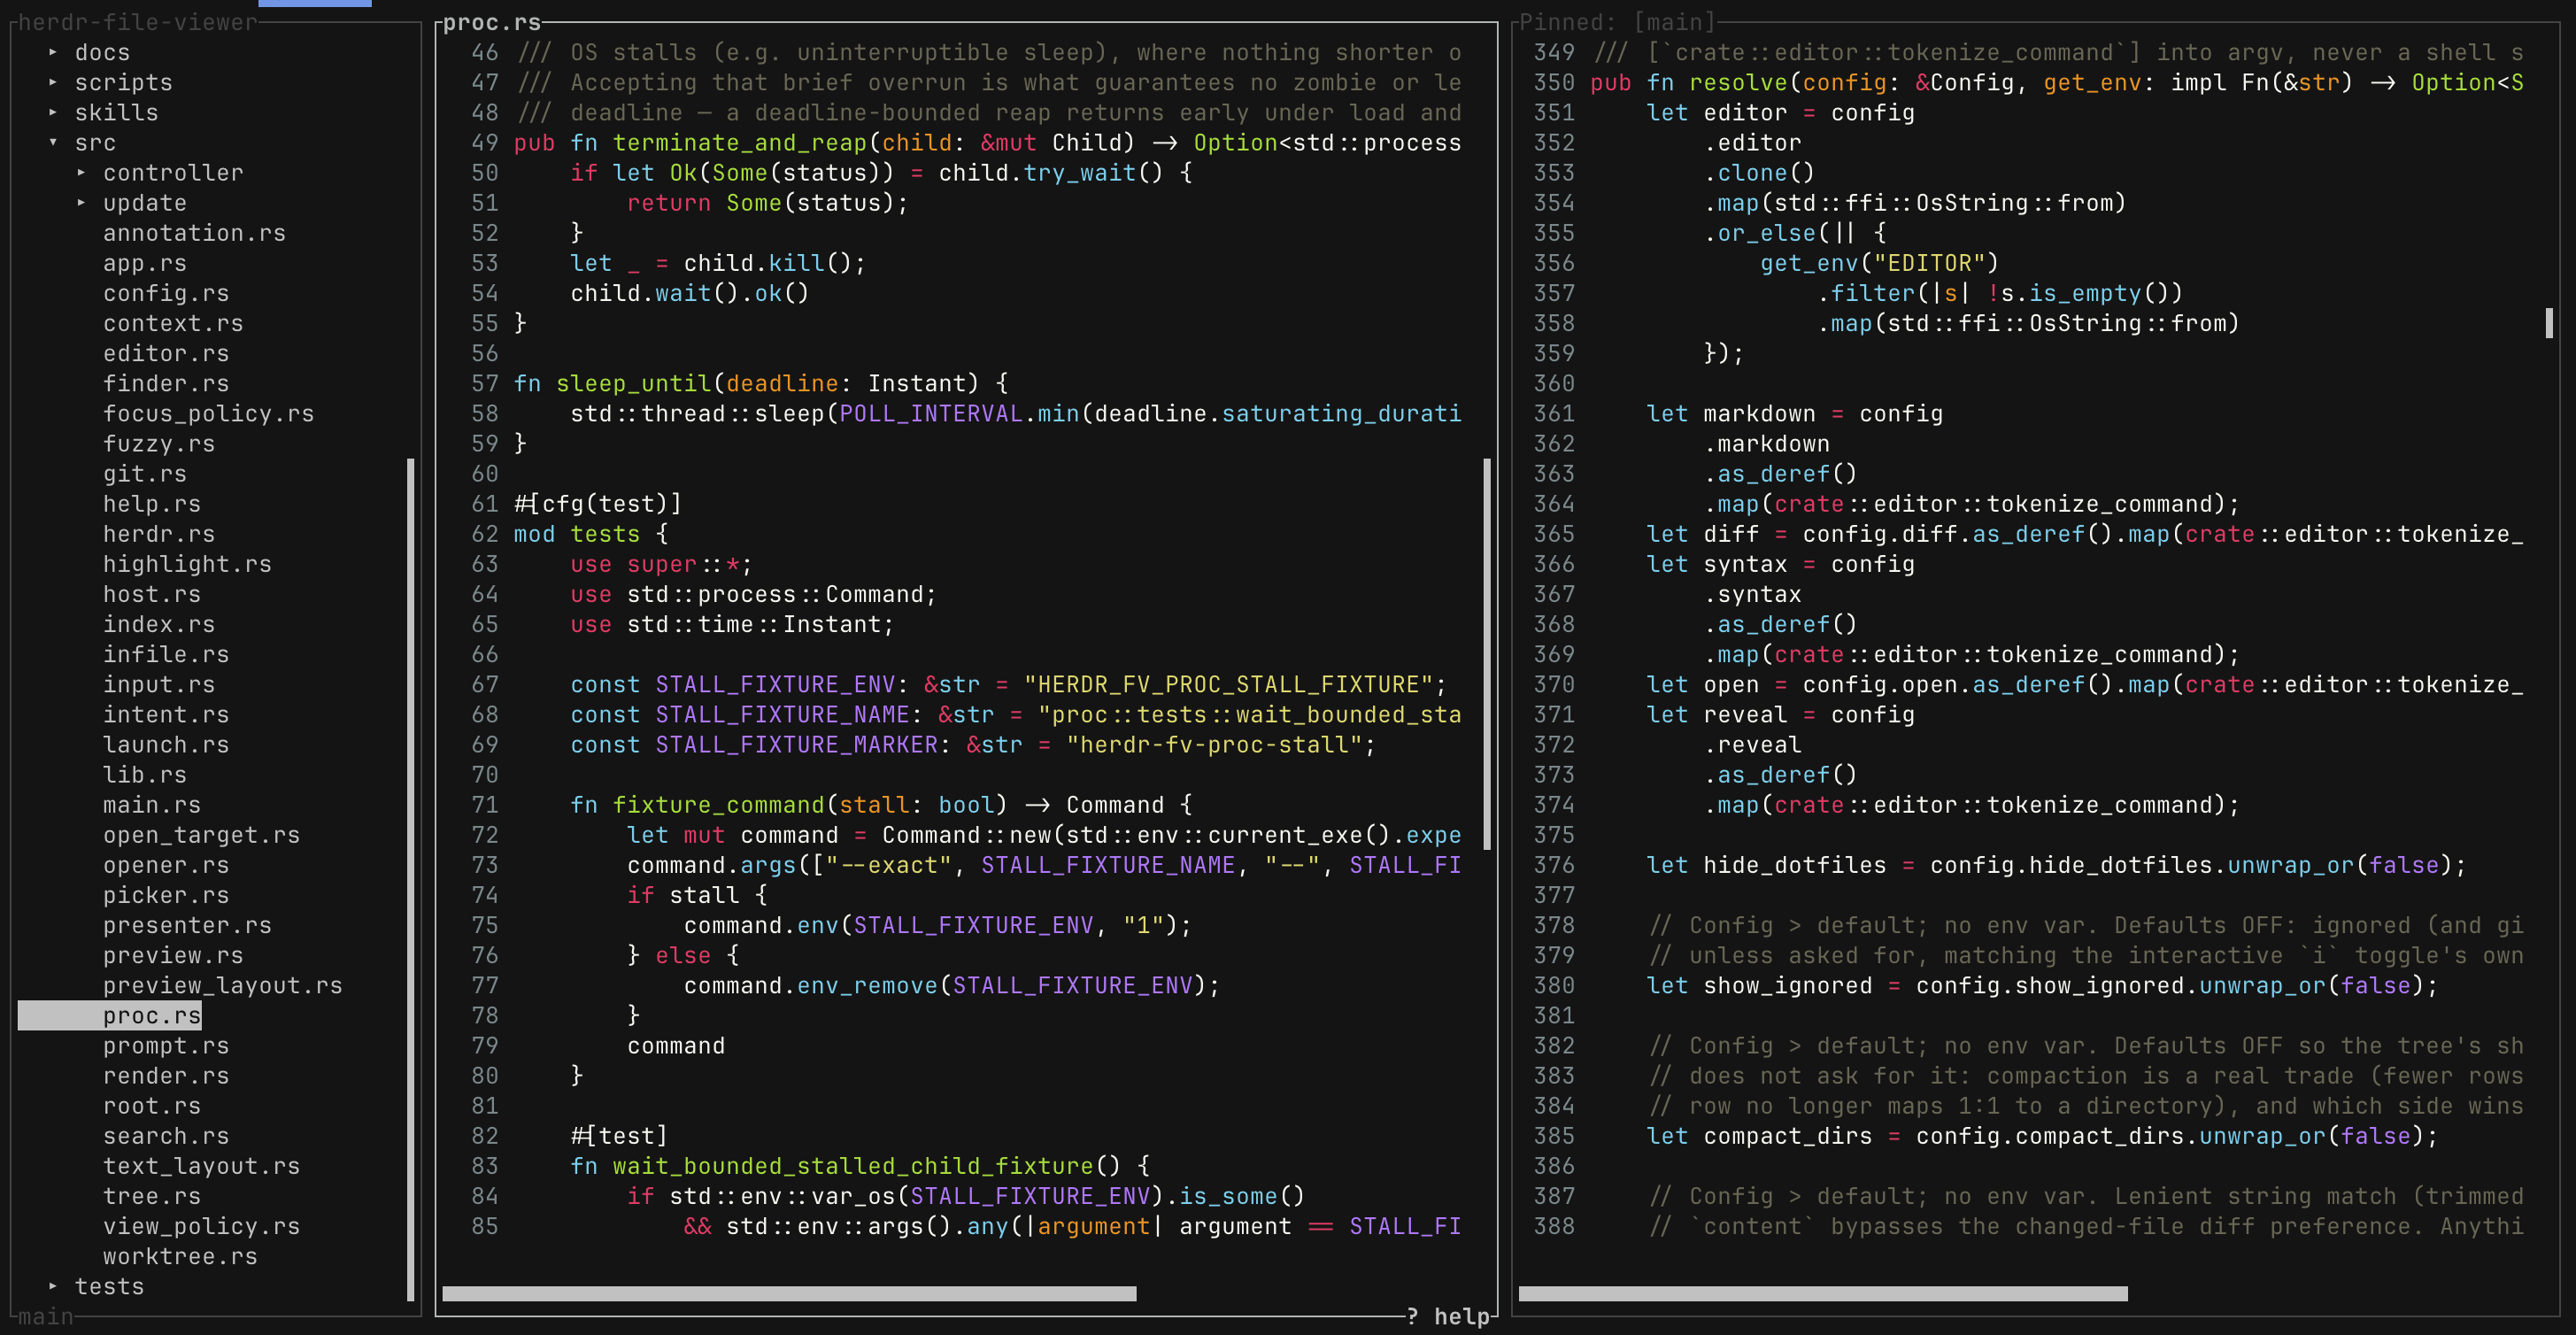2576x1335 pixels.
Task: Open opener.rs in the tree
Action: point(166,864)
